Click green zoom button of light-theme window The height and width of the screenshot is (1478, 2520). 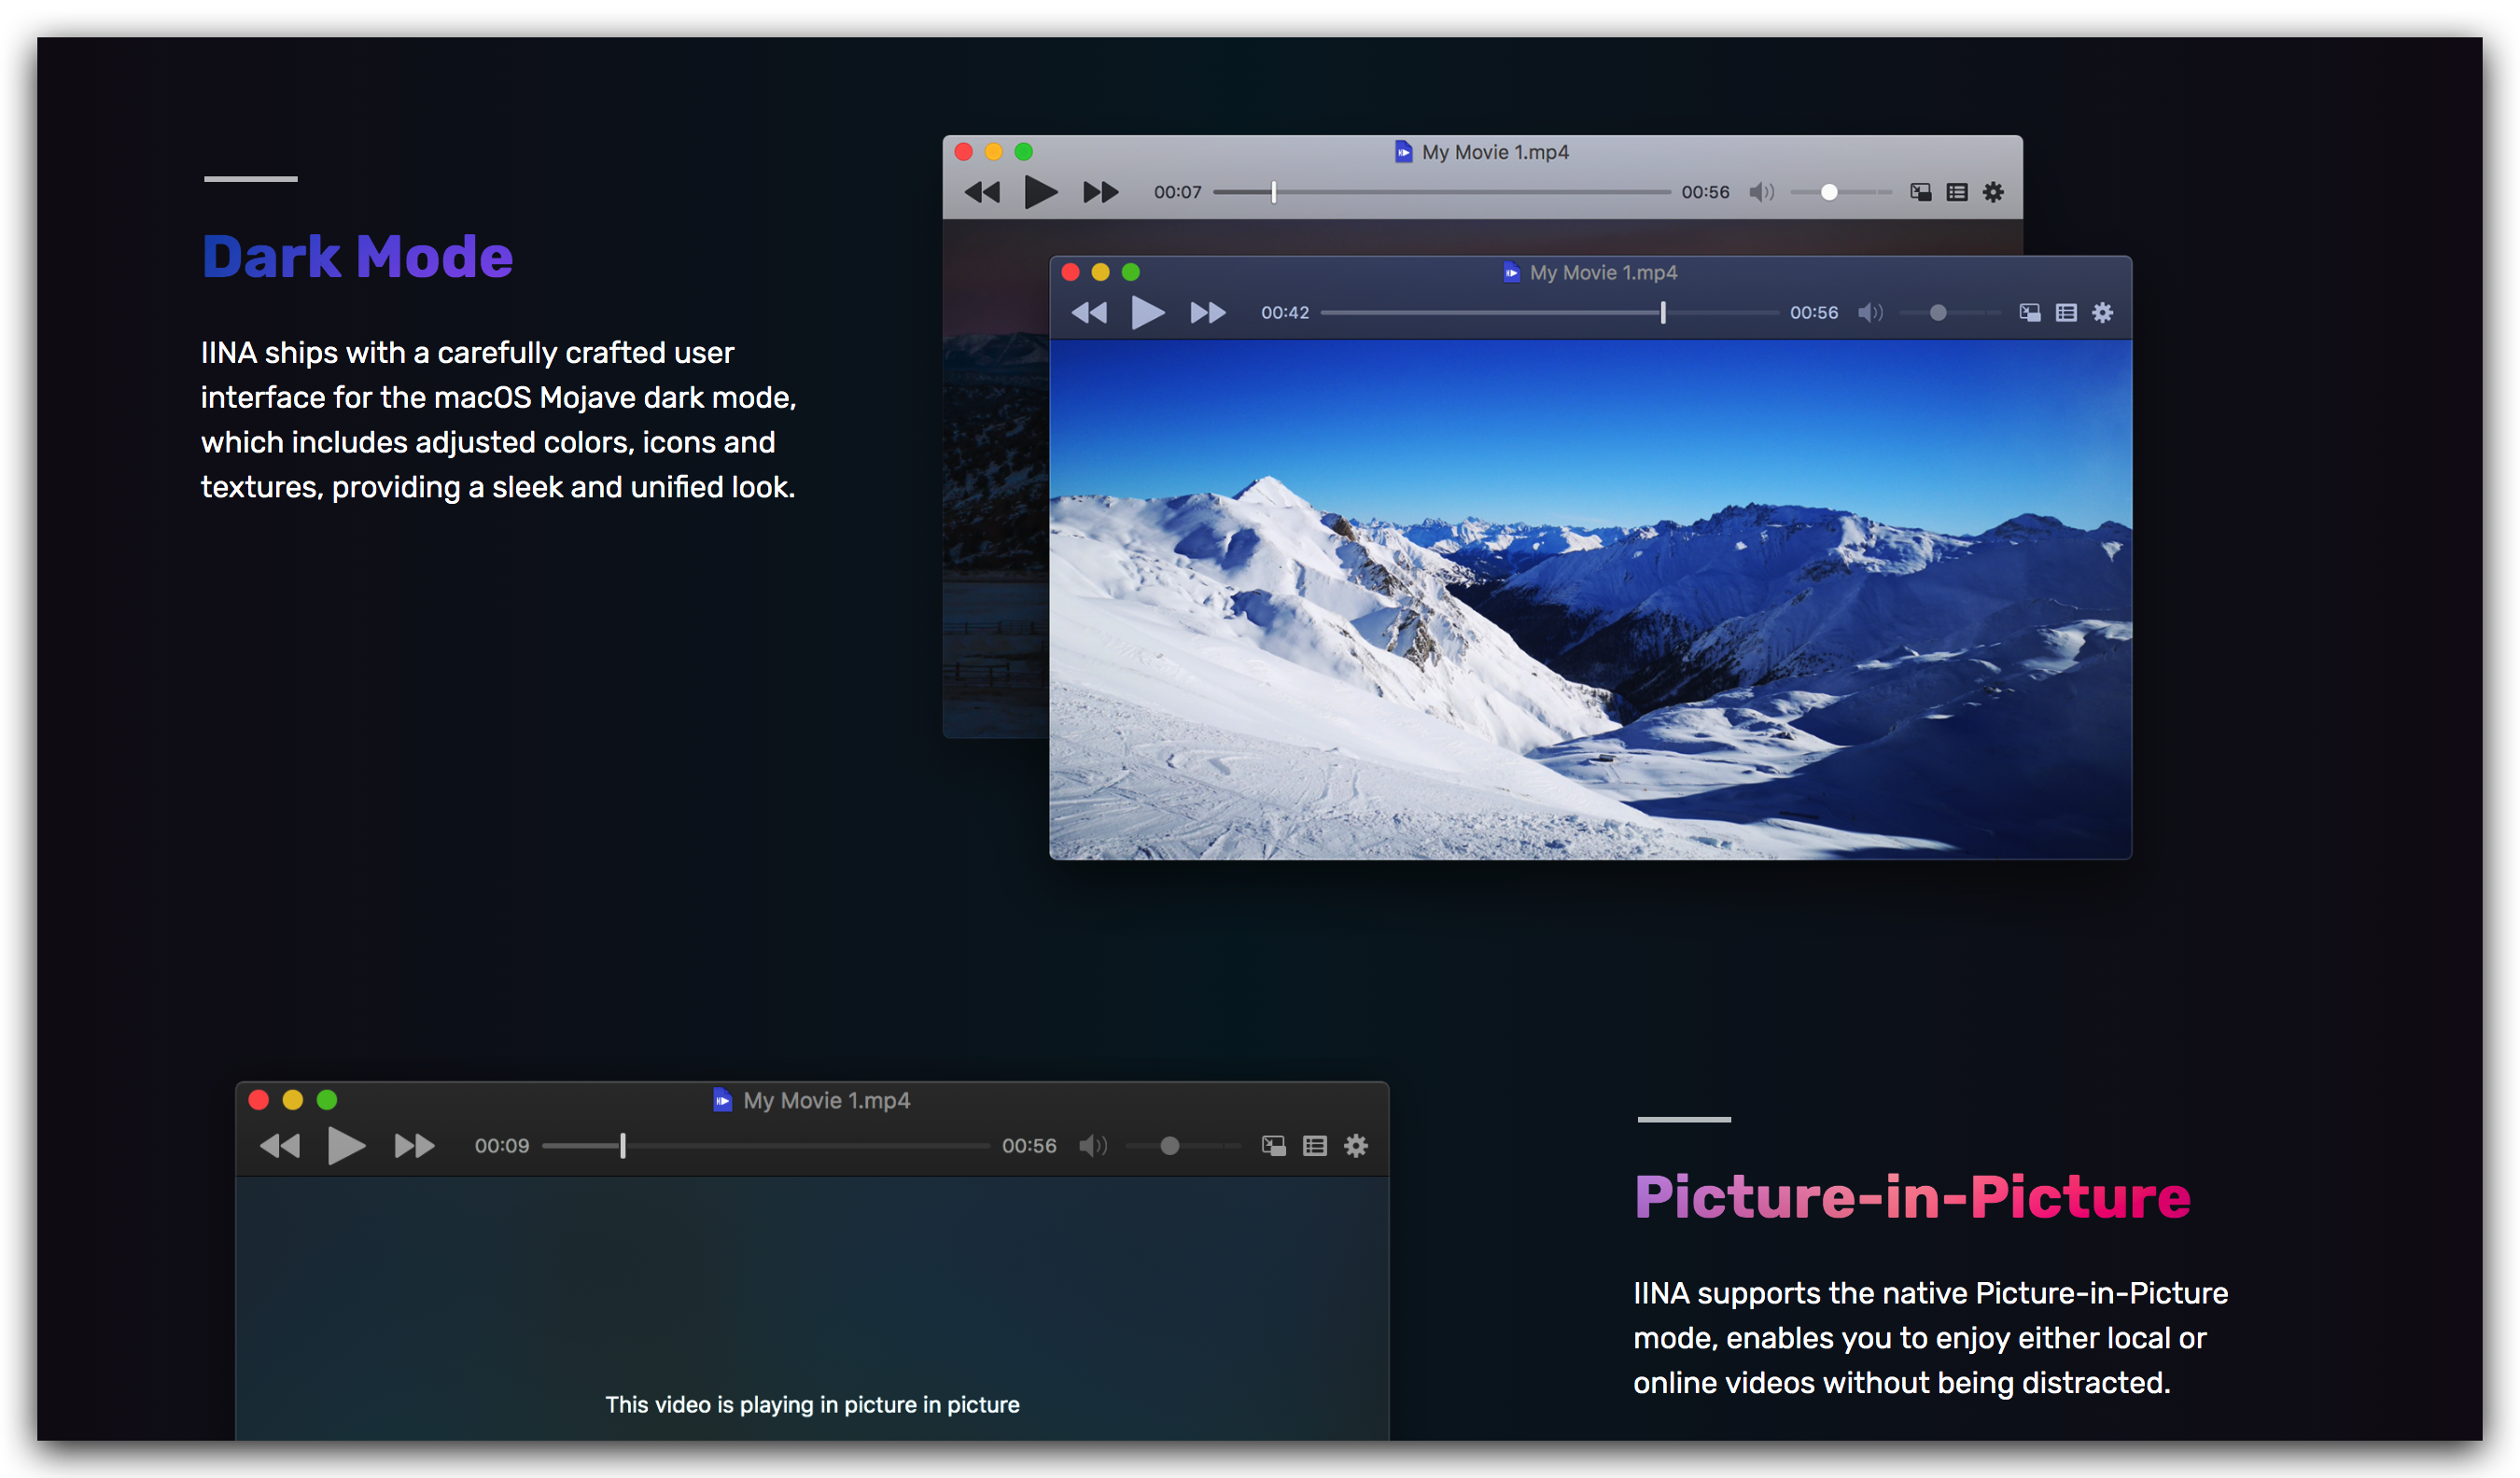(x=1023, y=152)
